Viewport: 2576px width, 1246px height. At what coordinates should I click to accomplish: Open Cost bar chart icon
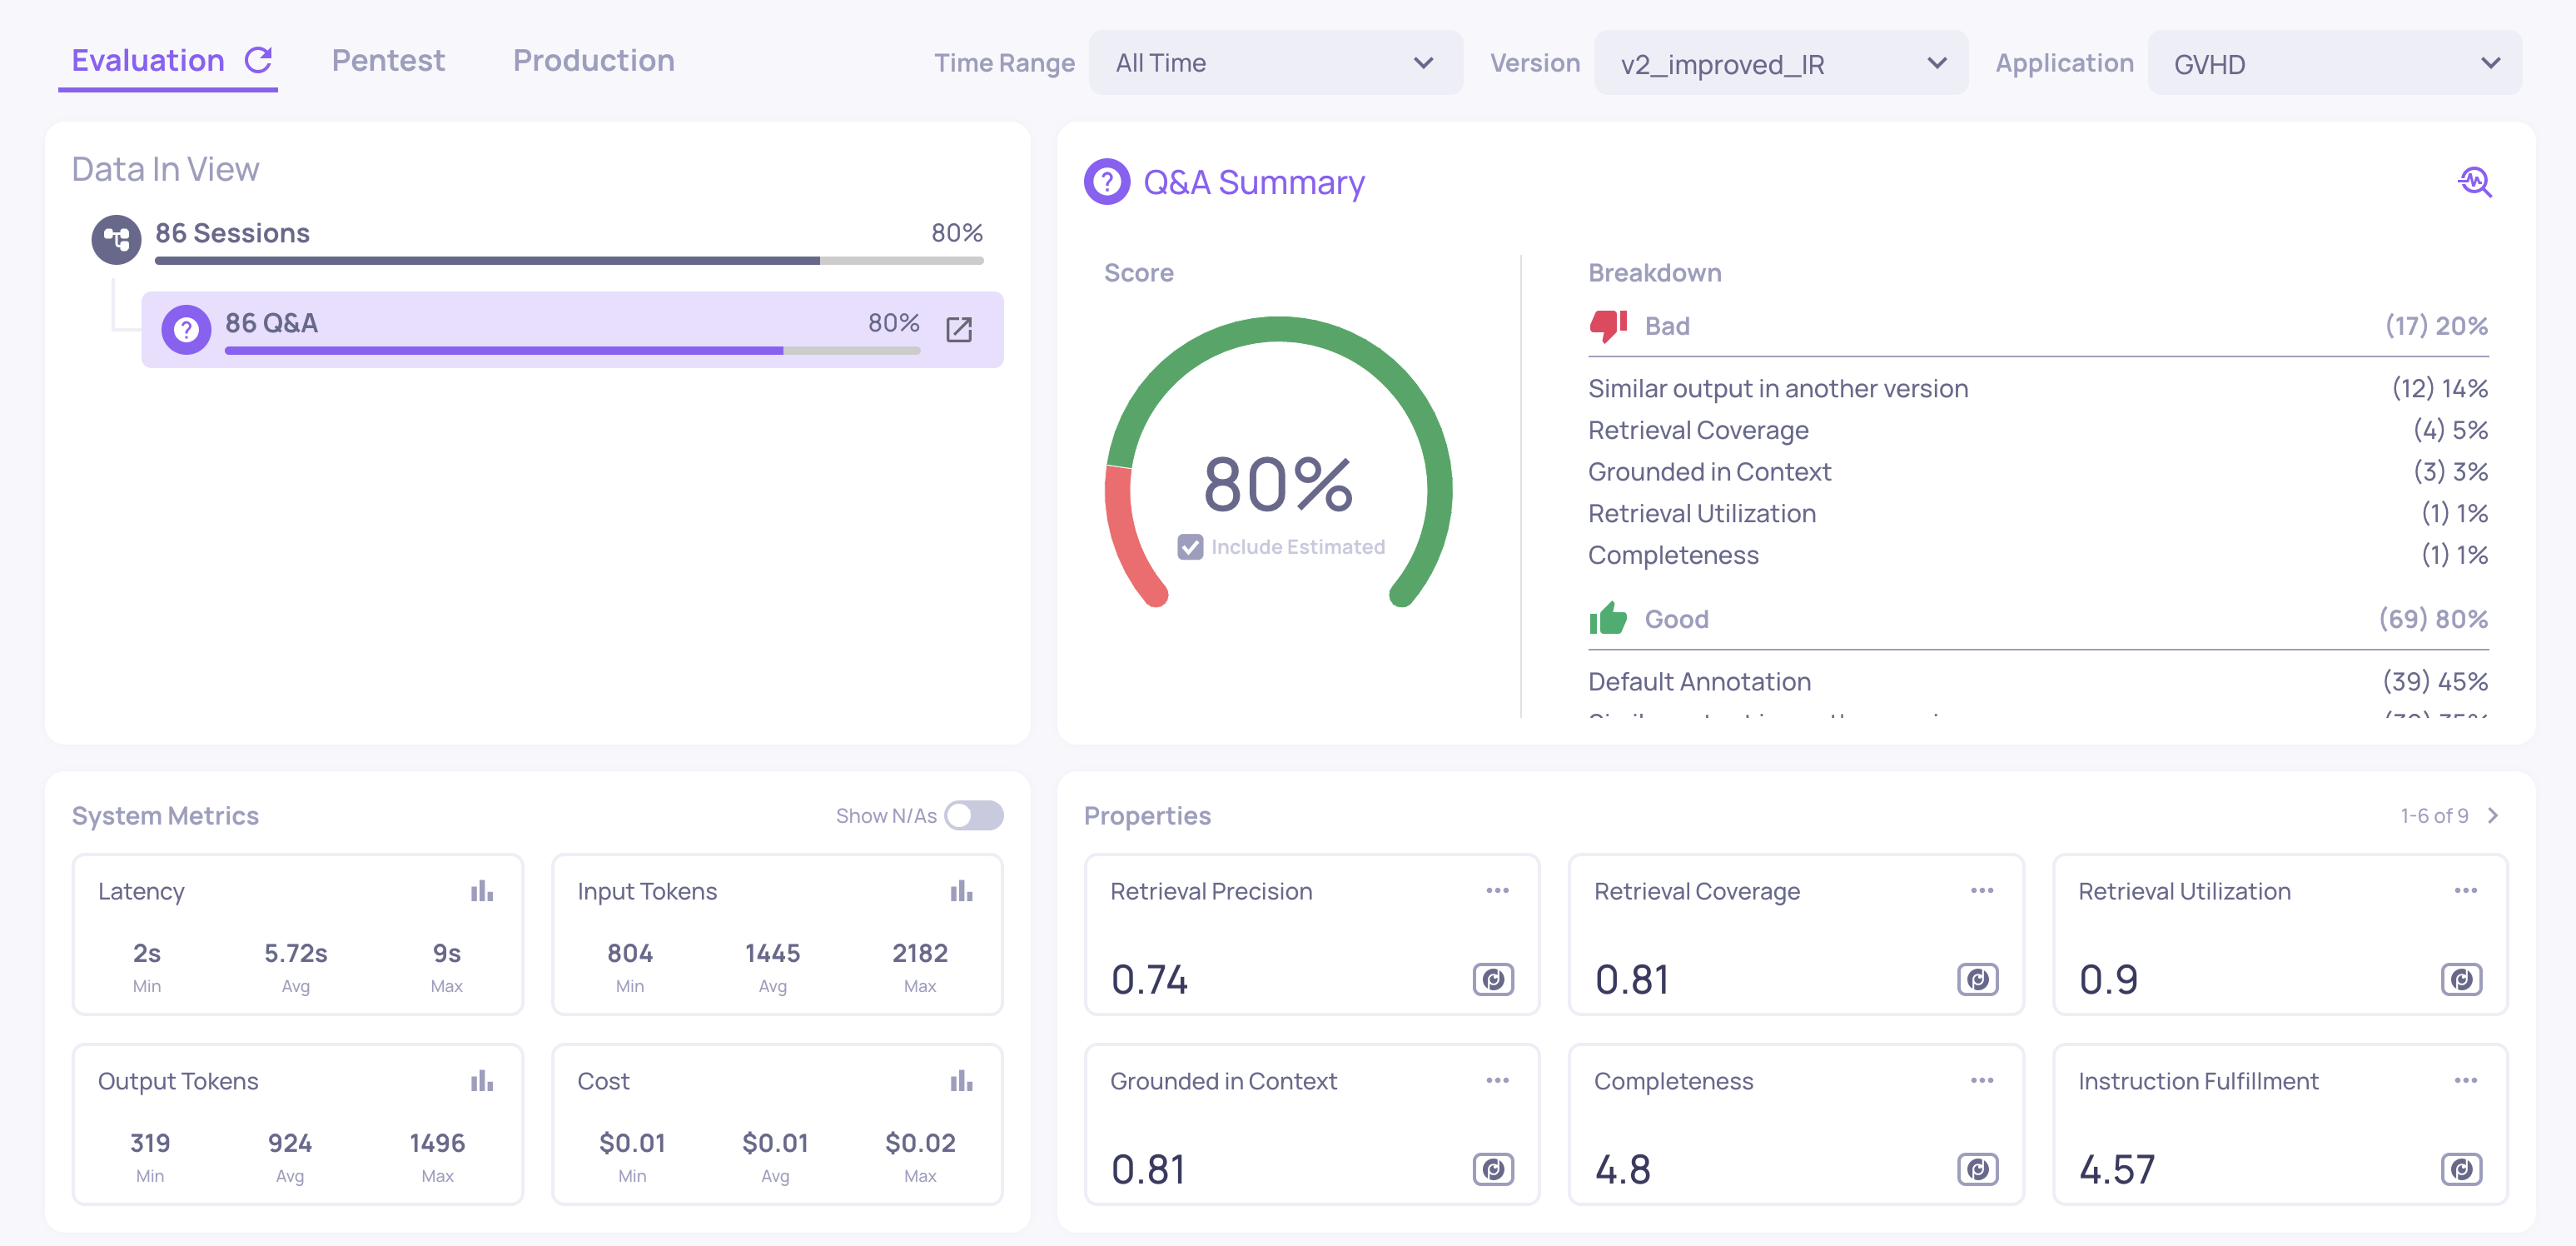(x=961, y=1081)
